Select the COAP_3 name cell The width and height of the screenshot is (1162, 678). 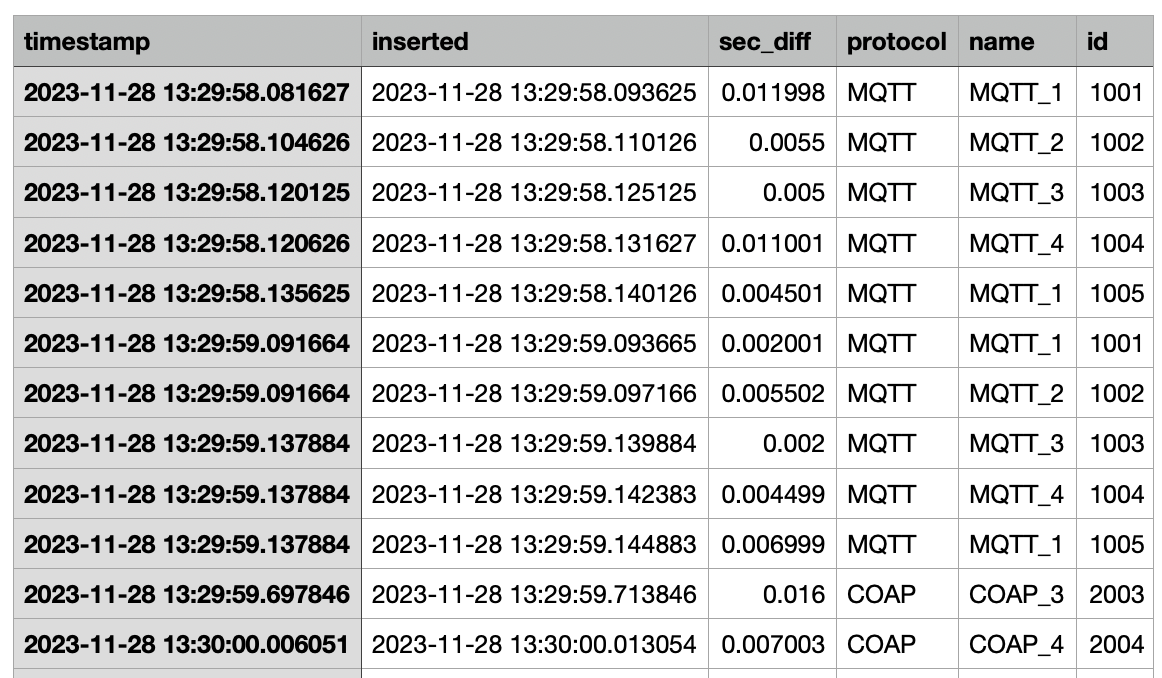[x=1017, y=594]
